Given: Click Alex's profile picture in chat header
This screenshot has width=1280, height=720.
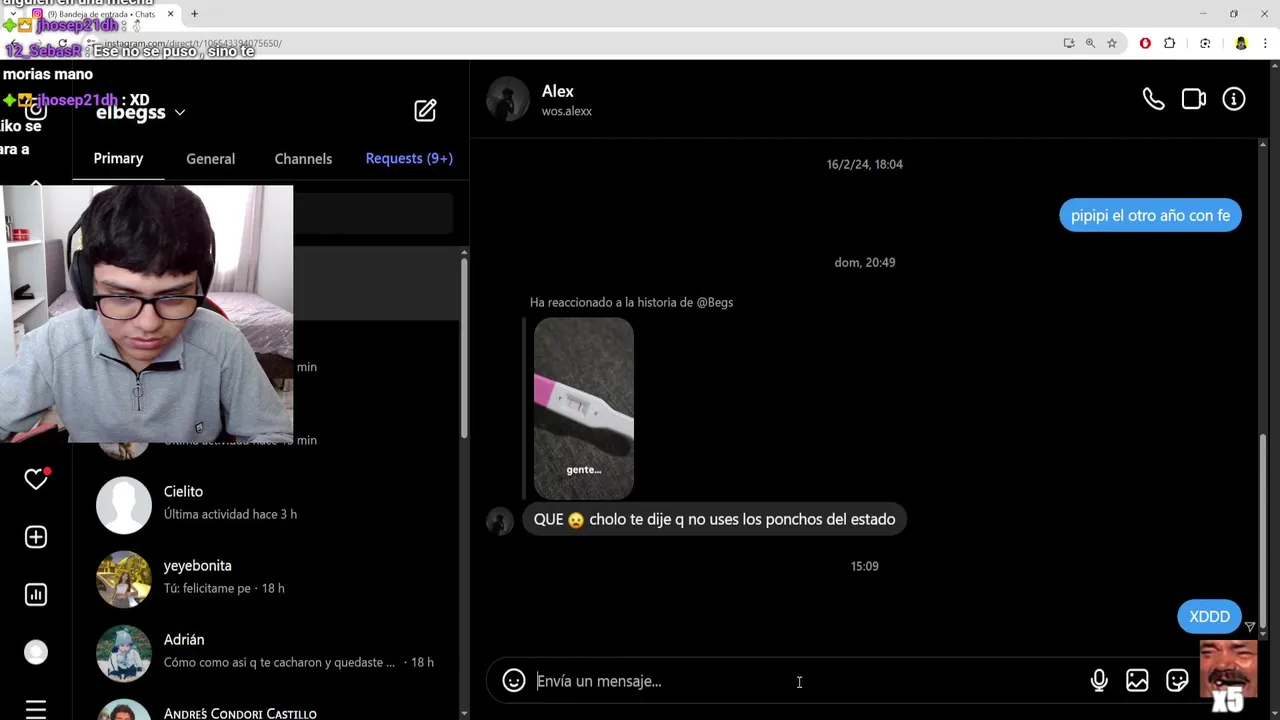Looking at the screenshot, I should click(508, 99).
